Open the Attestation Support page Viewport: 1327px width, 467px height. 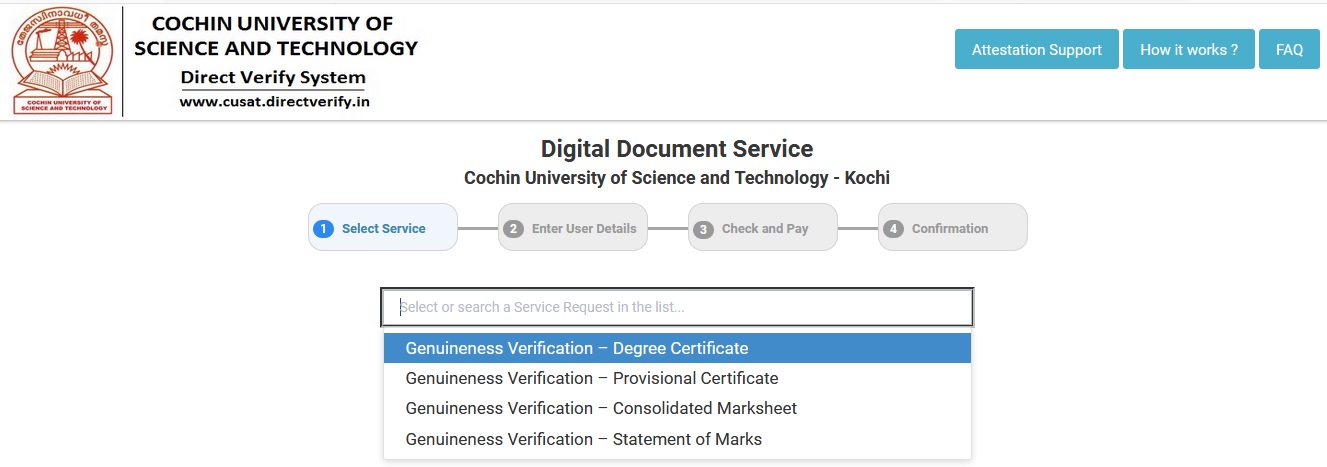click(x=1036, y=50)
